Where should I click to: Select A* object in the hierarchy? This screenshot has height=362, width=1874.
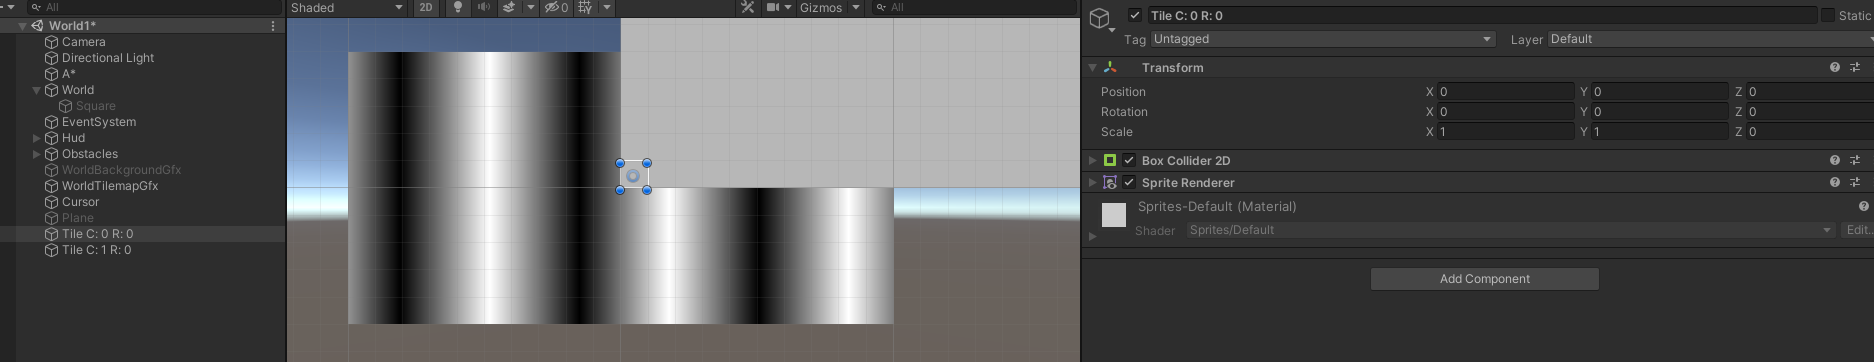click(x=69, y=74)
